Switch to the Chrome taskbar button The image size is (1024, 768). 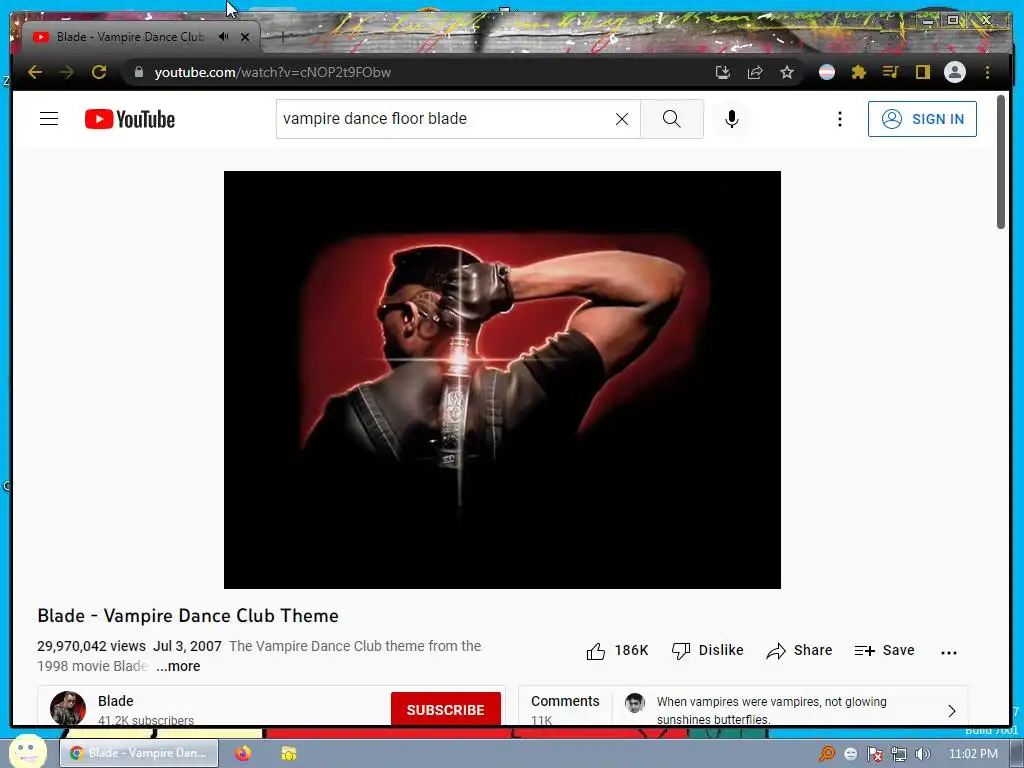[138, 753]
